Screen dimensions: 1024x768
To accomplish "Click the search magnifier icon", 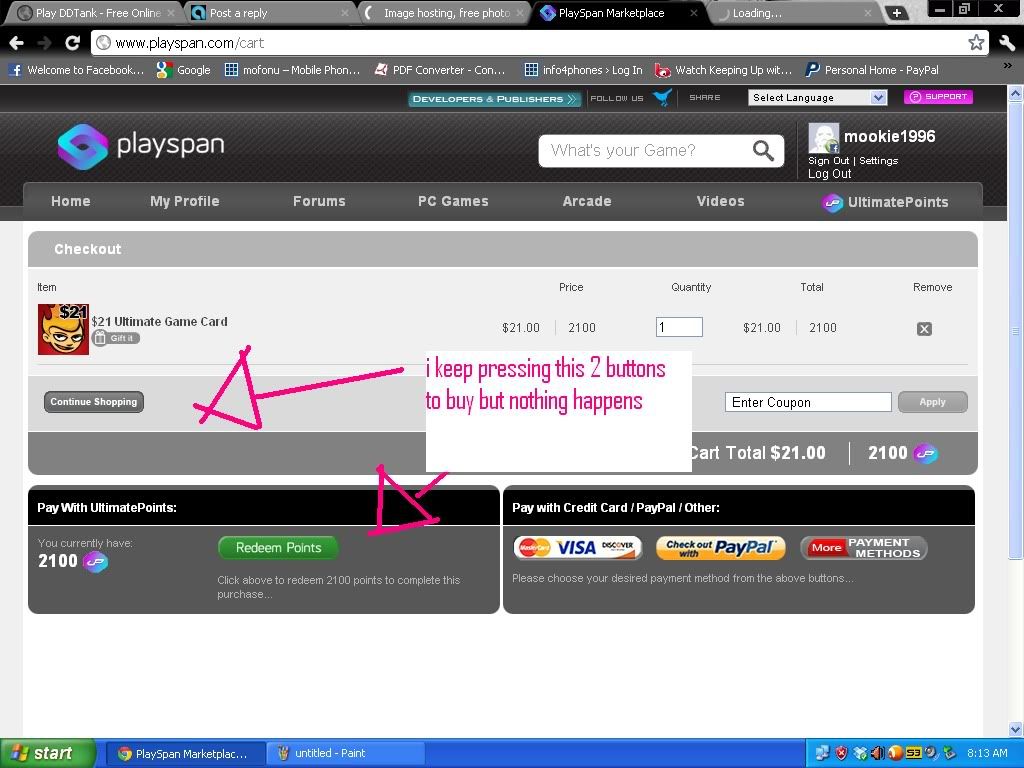I will pyautogui.click(x=763, y=151).
